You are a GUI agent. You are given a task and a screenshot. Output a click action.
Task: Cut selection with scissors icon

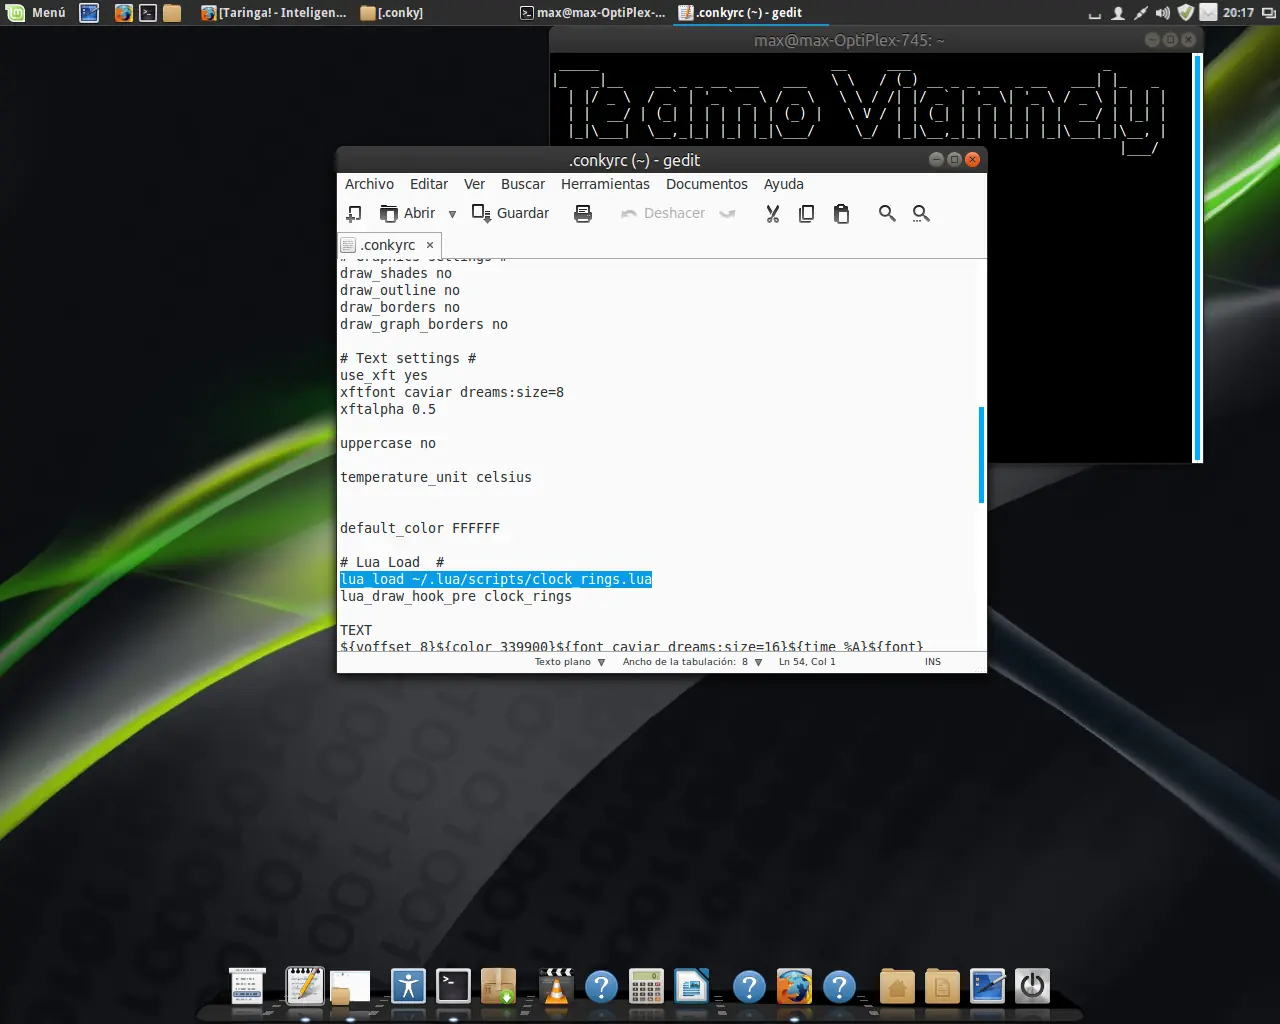tap(772, 214)
